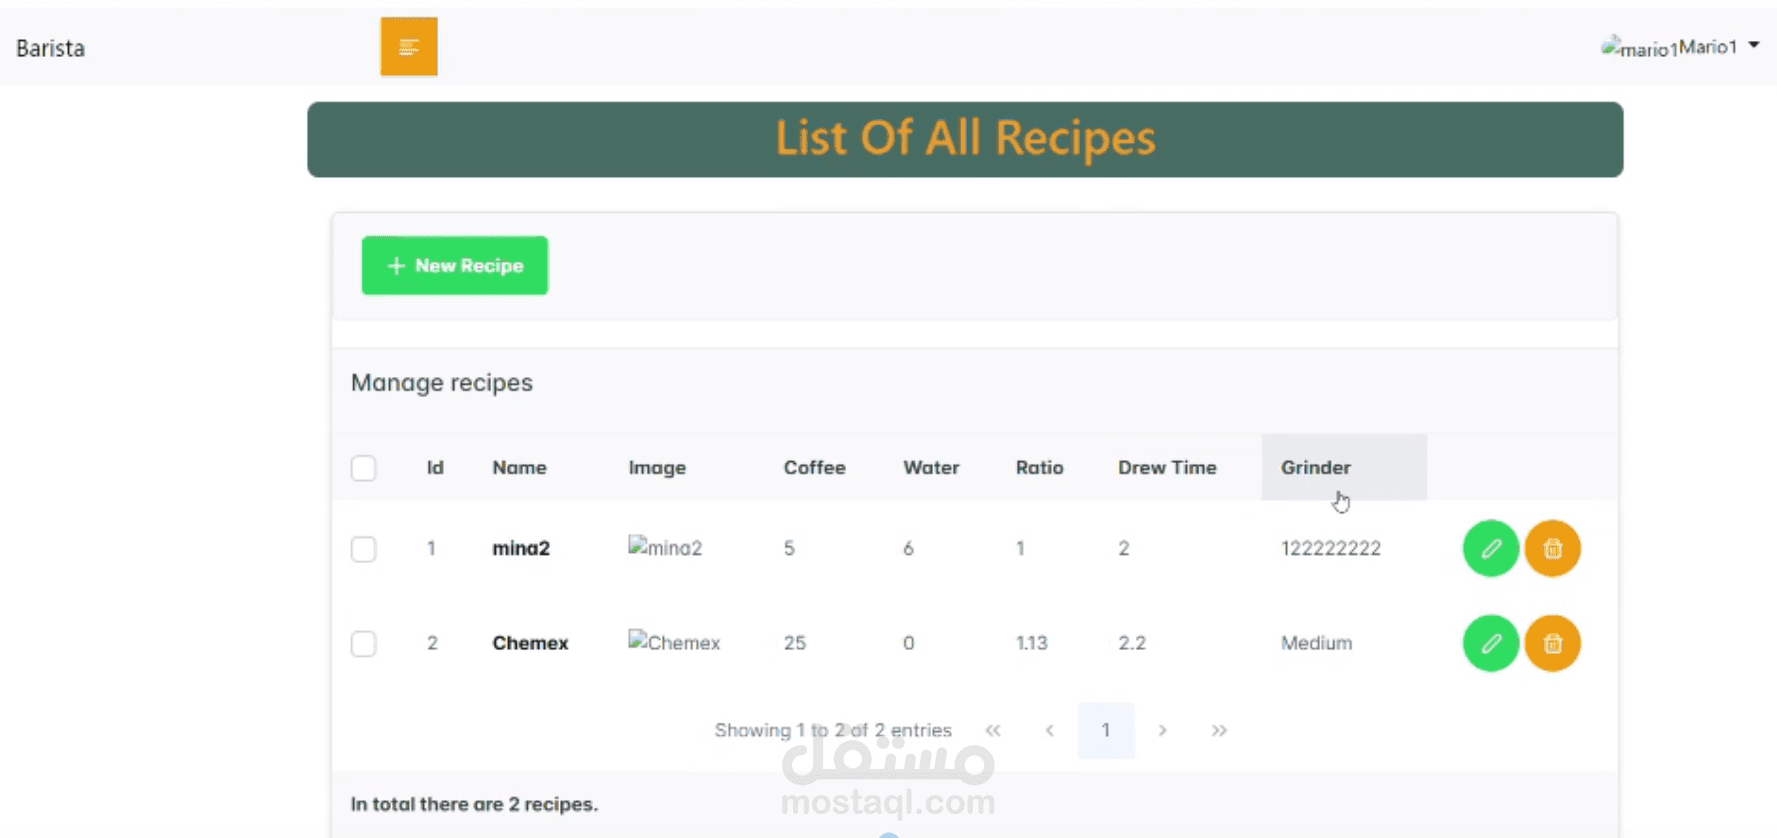This screenshot has height=838, width=1777.
Task: Click the grinder value Medium
Action: tap(1316, 643)
